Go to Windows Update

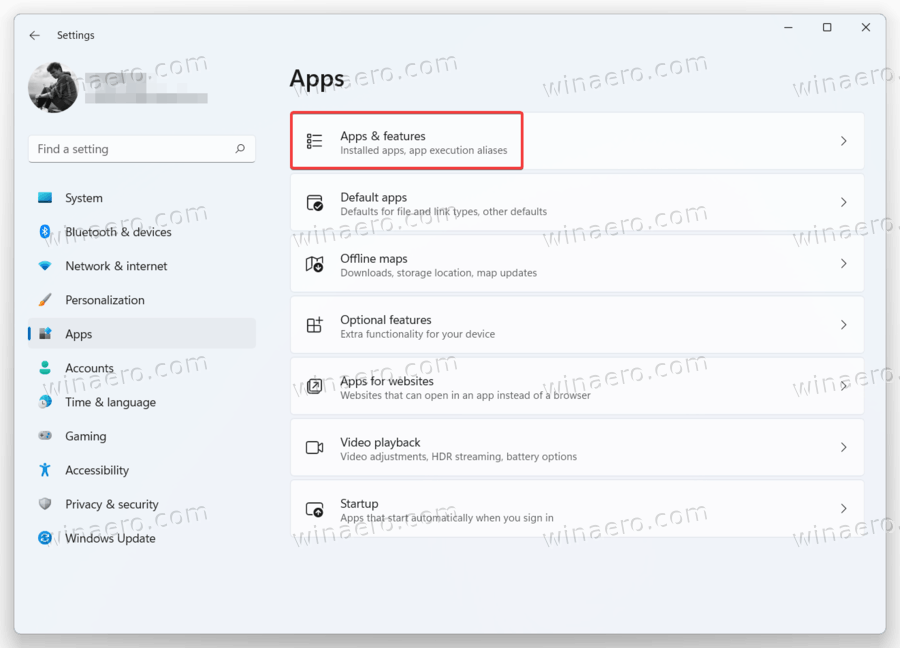142,538
